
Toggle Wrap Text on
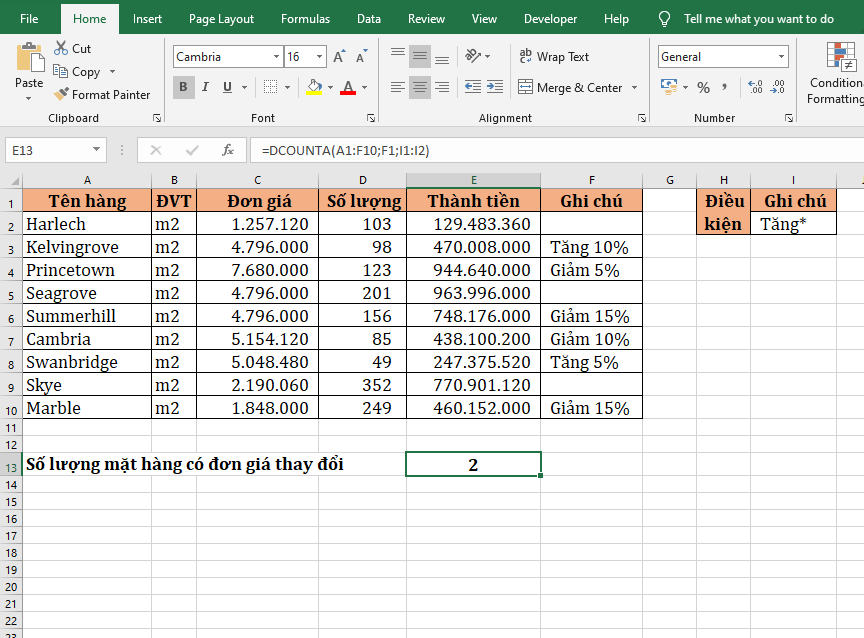tap(553, 57)
